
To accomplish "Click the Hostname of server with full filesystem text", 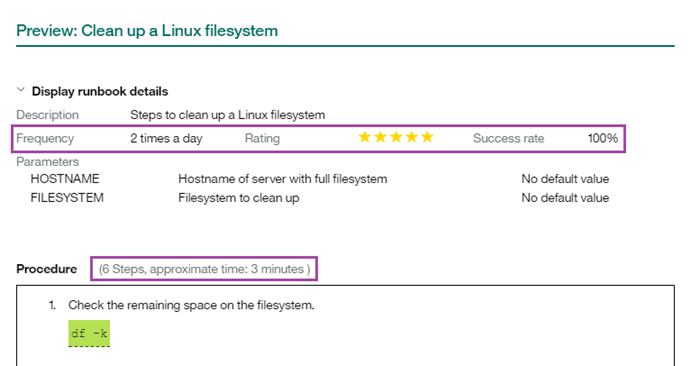I will pyautogui.click(x=283, y=179).
